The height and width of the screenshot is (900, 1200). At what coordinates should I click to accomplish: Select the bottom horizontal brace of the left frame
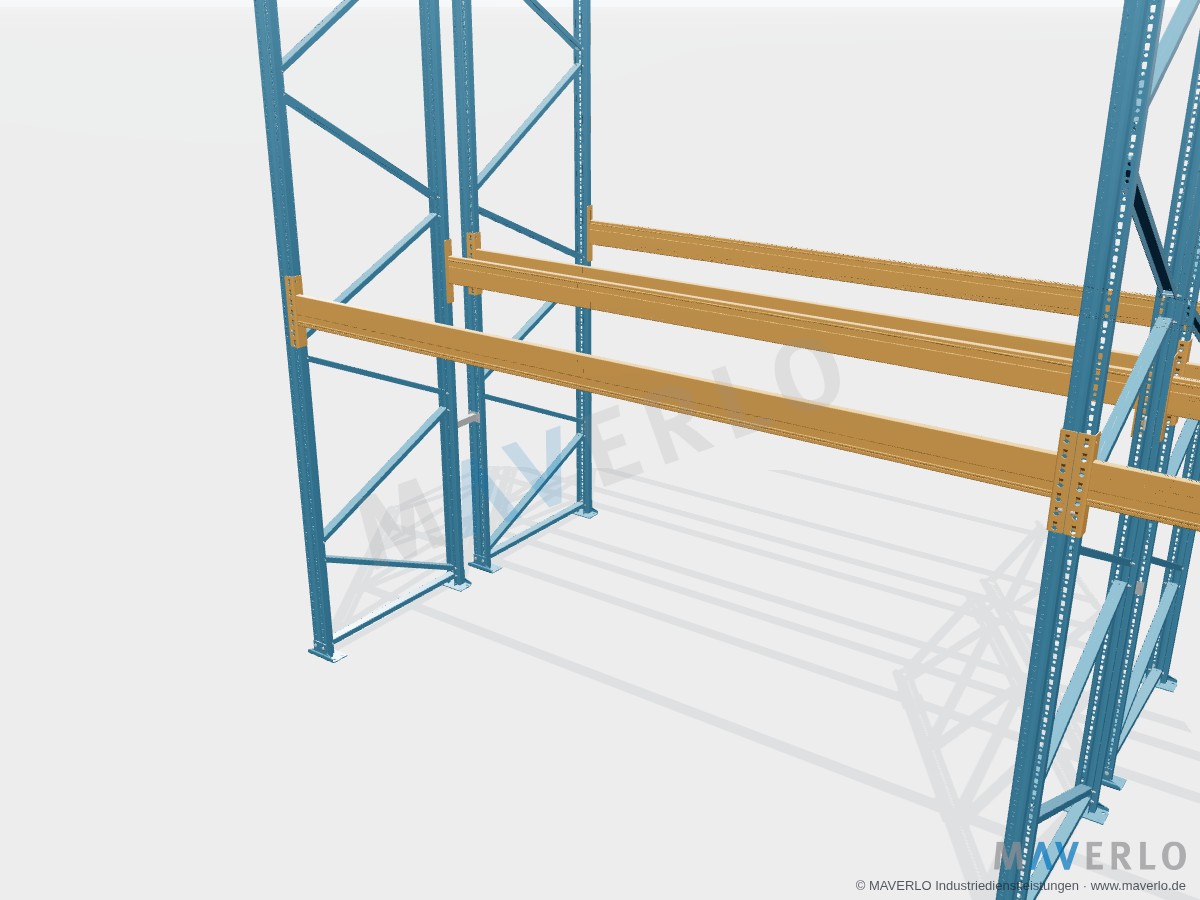click(390, 563)
